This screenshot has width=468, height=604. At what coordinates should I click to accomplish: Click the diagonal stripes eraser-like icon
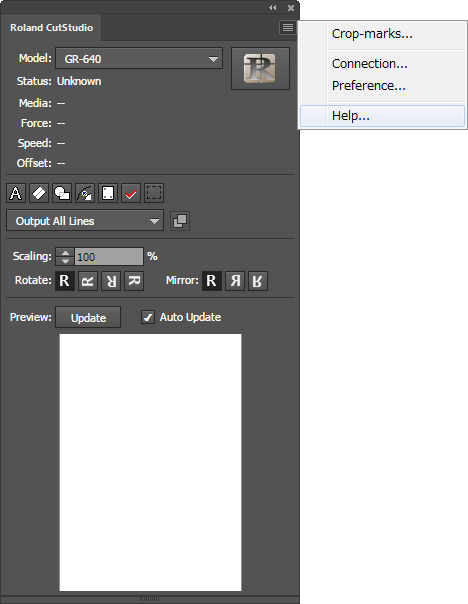(x=39, y=193)
